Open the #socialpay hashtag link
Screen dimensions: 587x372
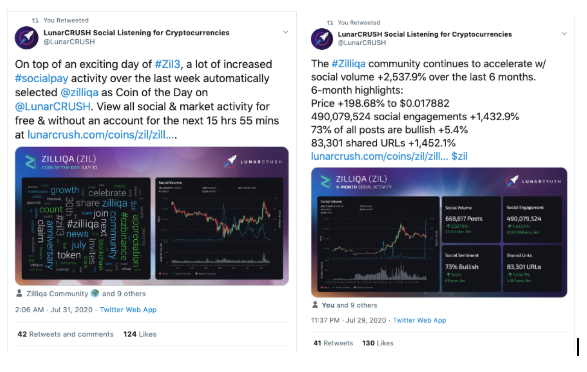(x=42, y=78)
